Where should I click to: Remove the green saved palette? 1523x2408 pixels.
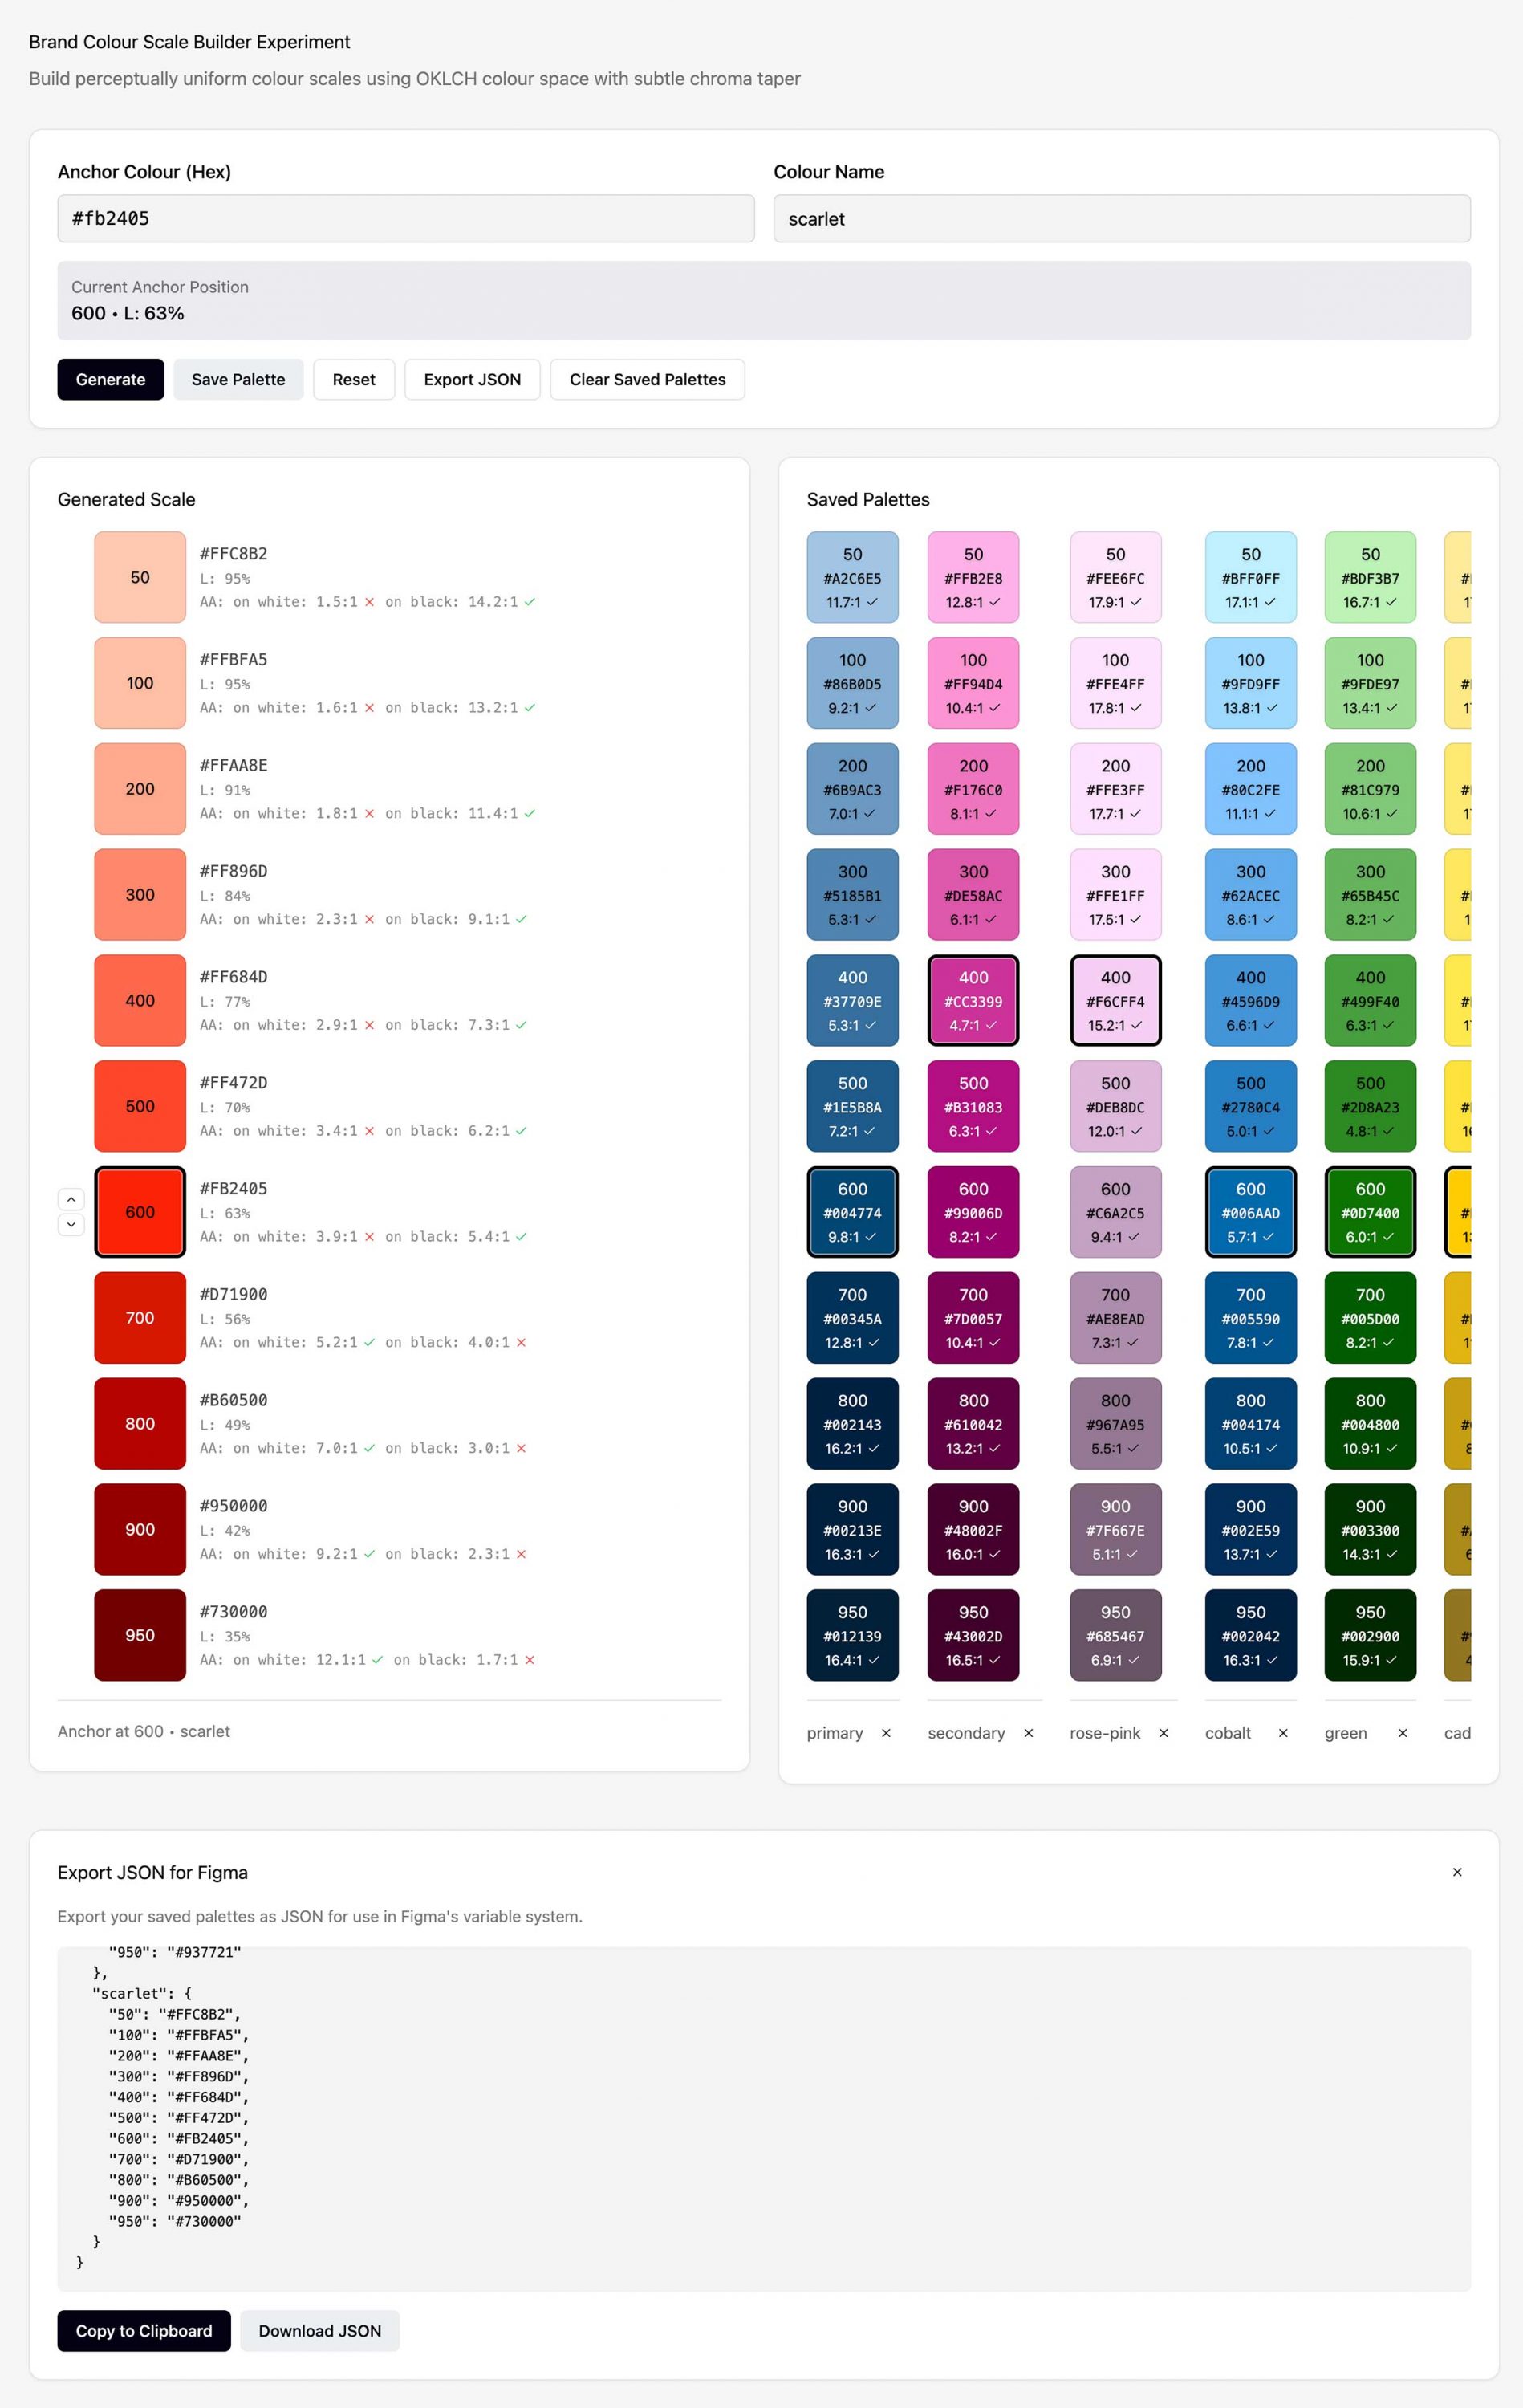pos(1403,1733)
